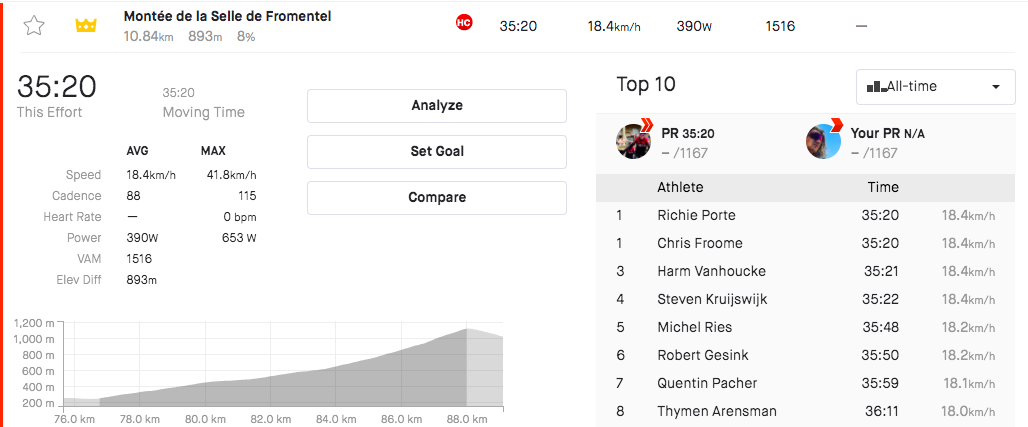
Task: Open the Analyze effort view
Action: [437, 106]
